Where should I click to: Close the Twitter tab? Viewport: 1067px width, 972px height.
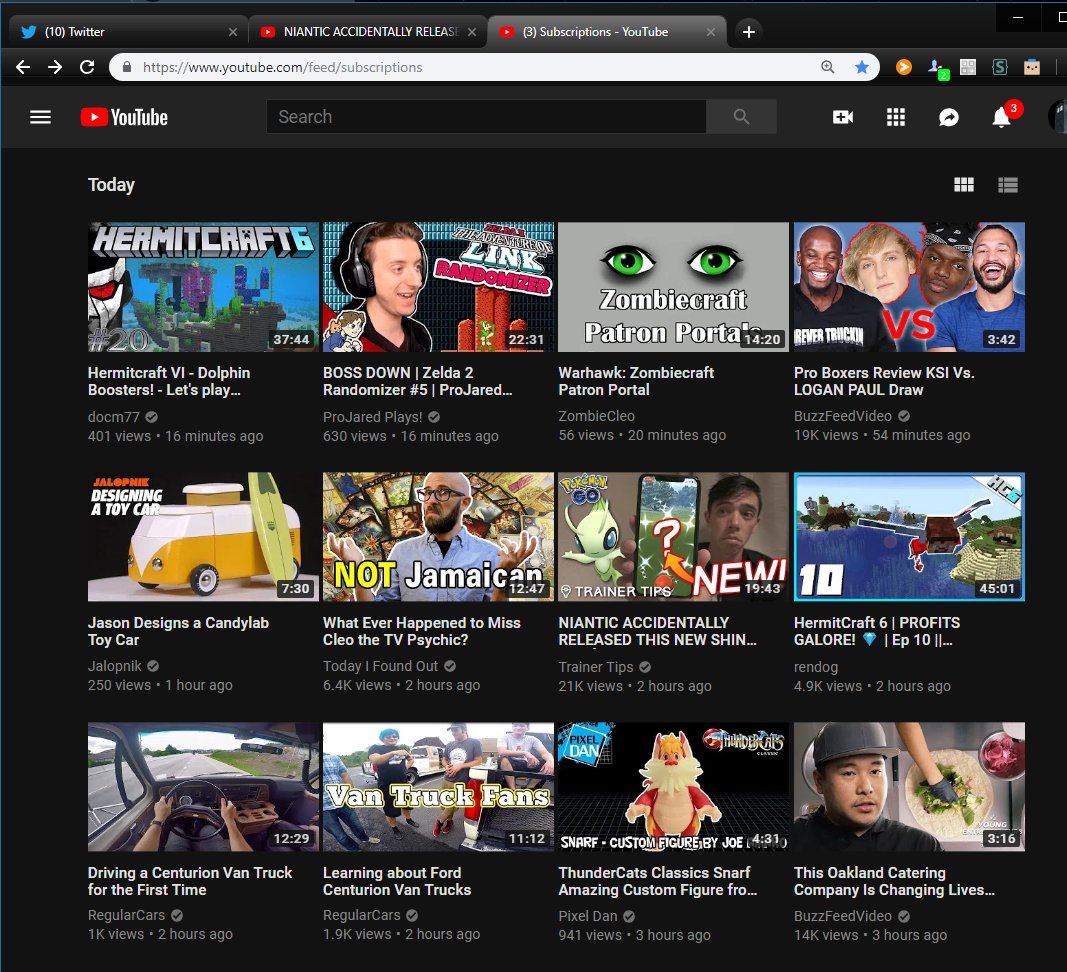tap(233, 32)
